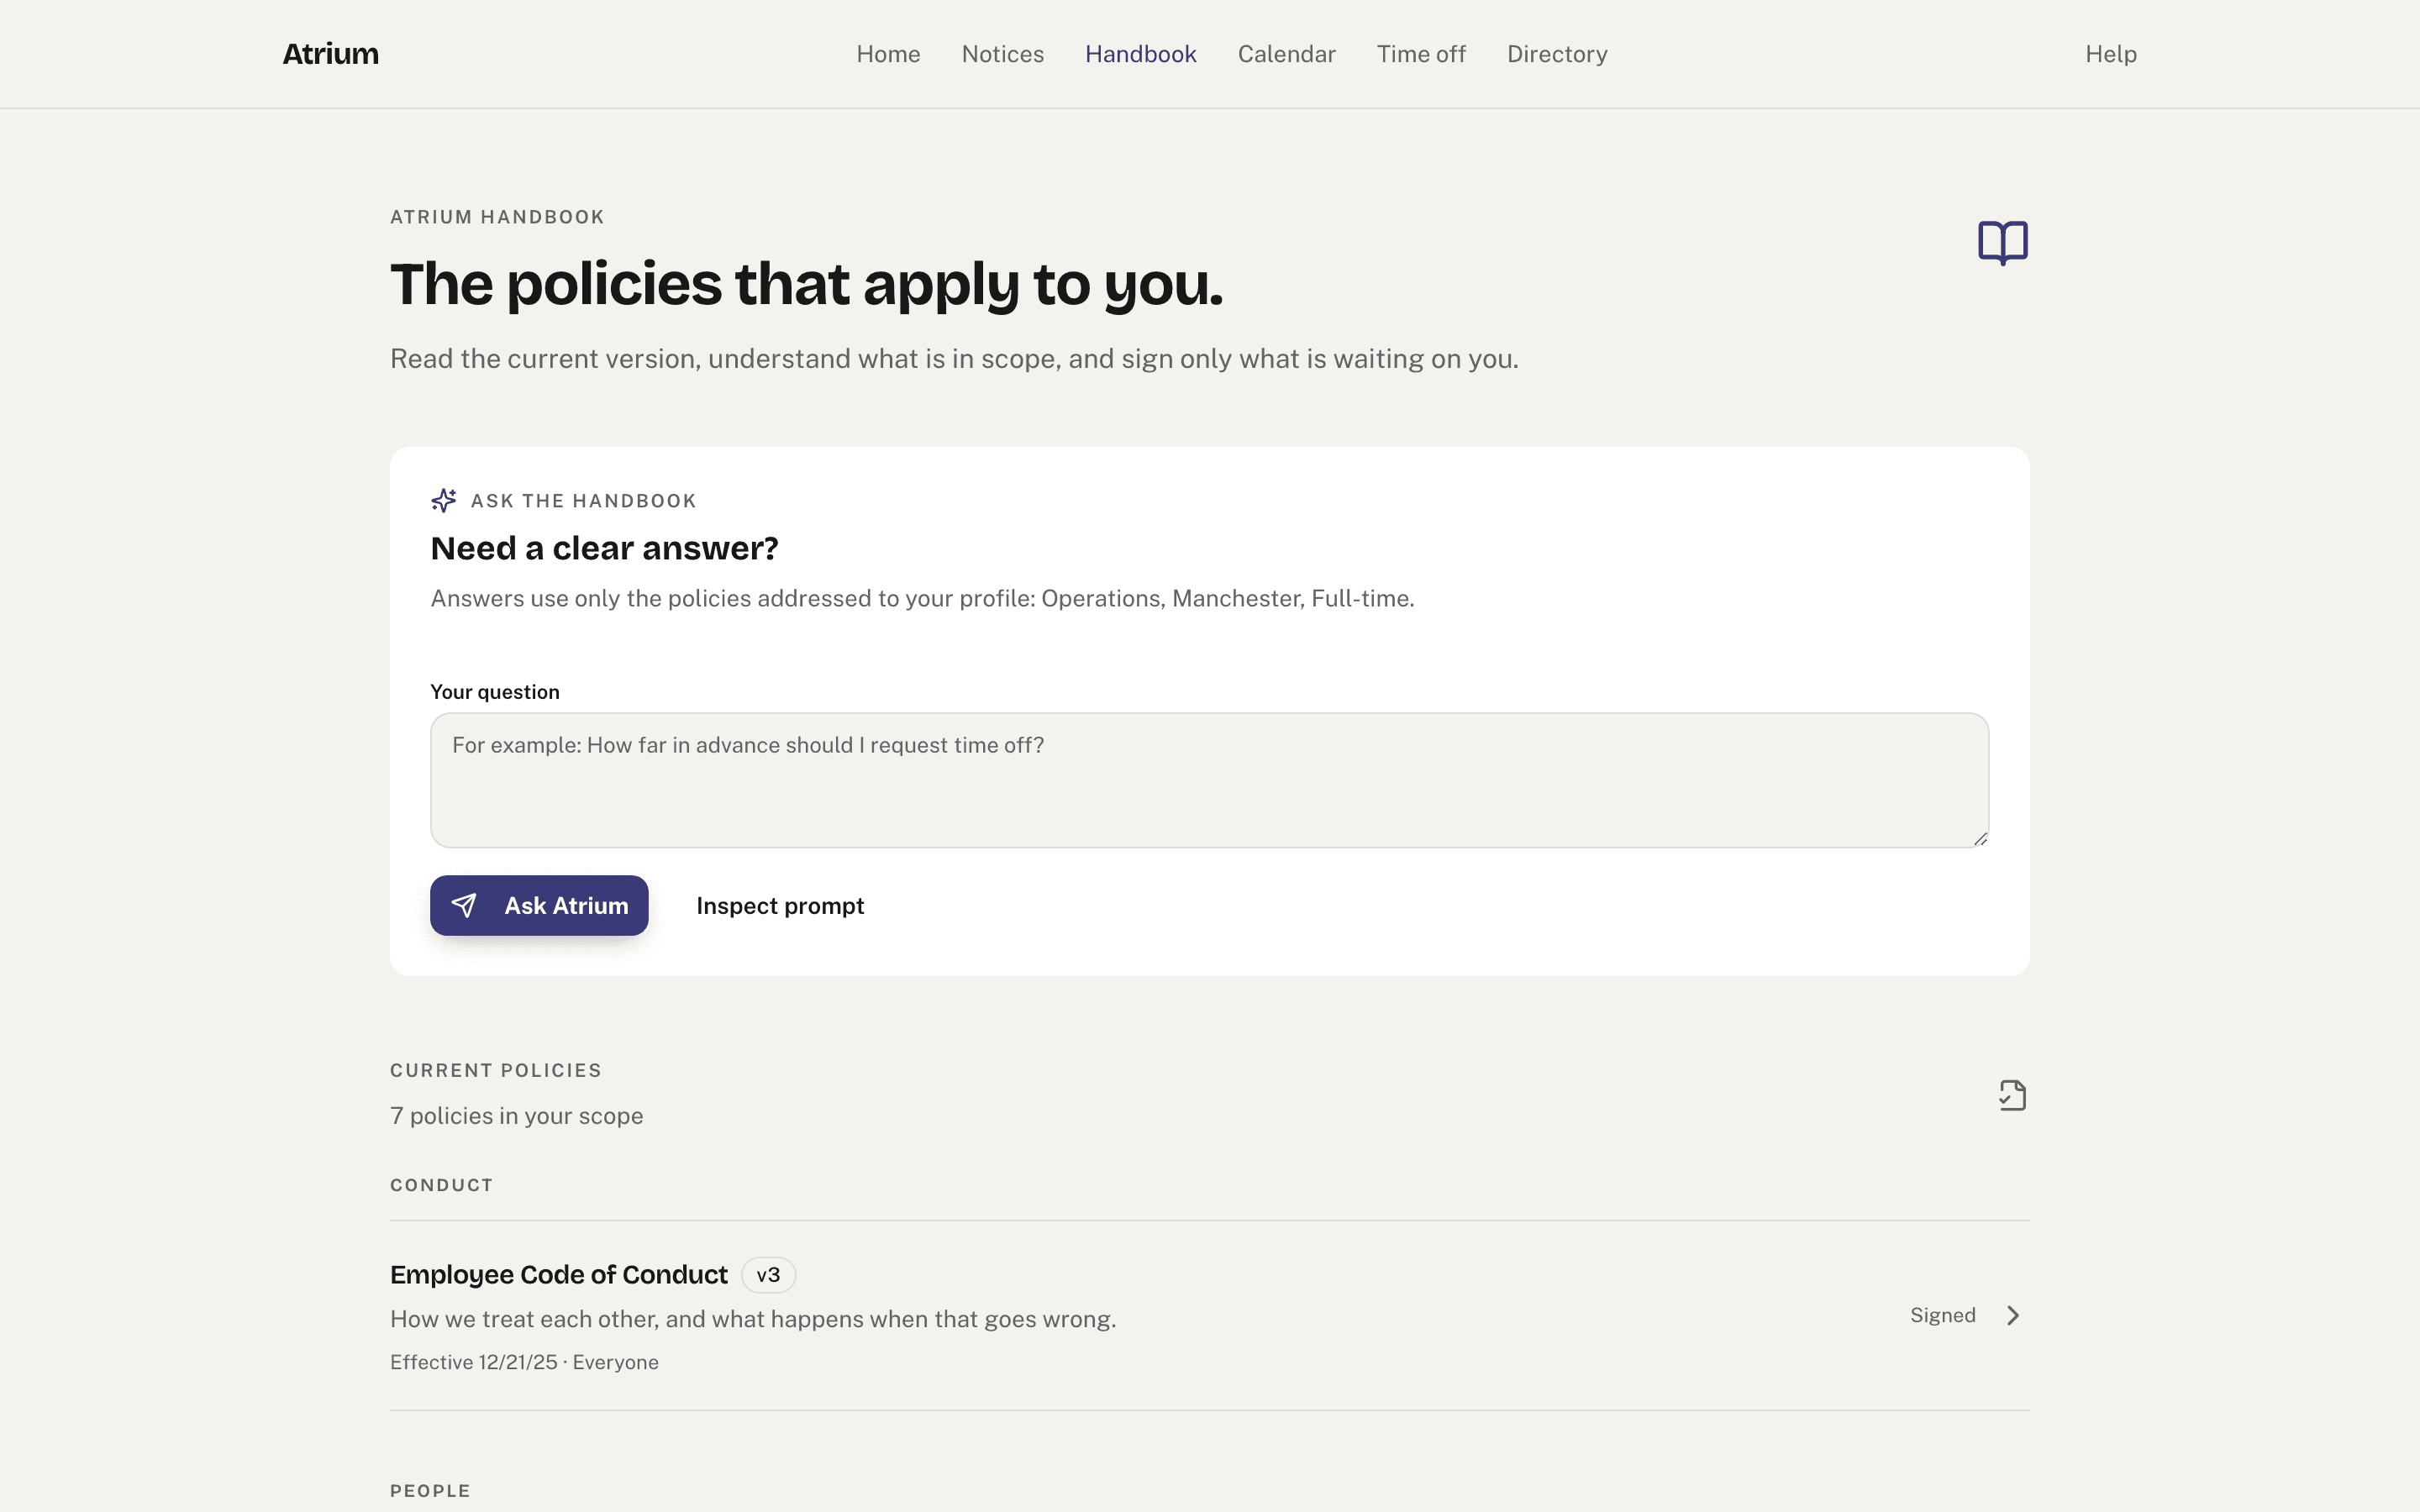Click the Signed status label
This screenshot has height=1512, width=2420.
(1942, 1315)
